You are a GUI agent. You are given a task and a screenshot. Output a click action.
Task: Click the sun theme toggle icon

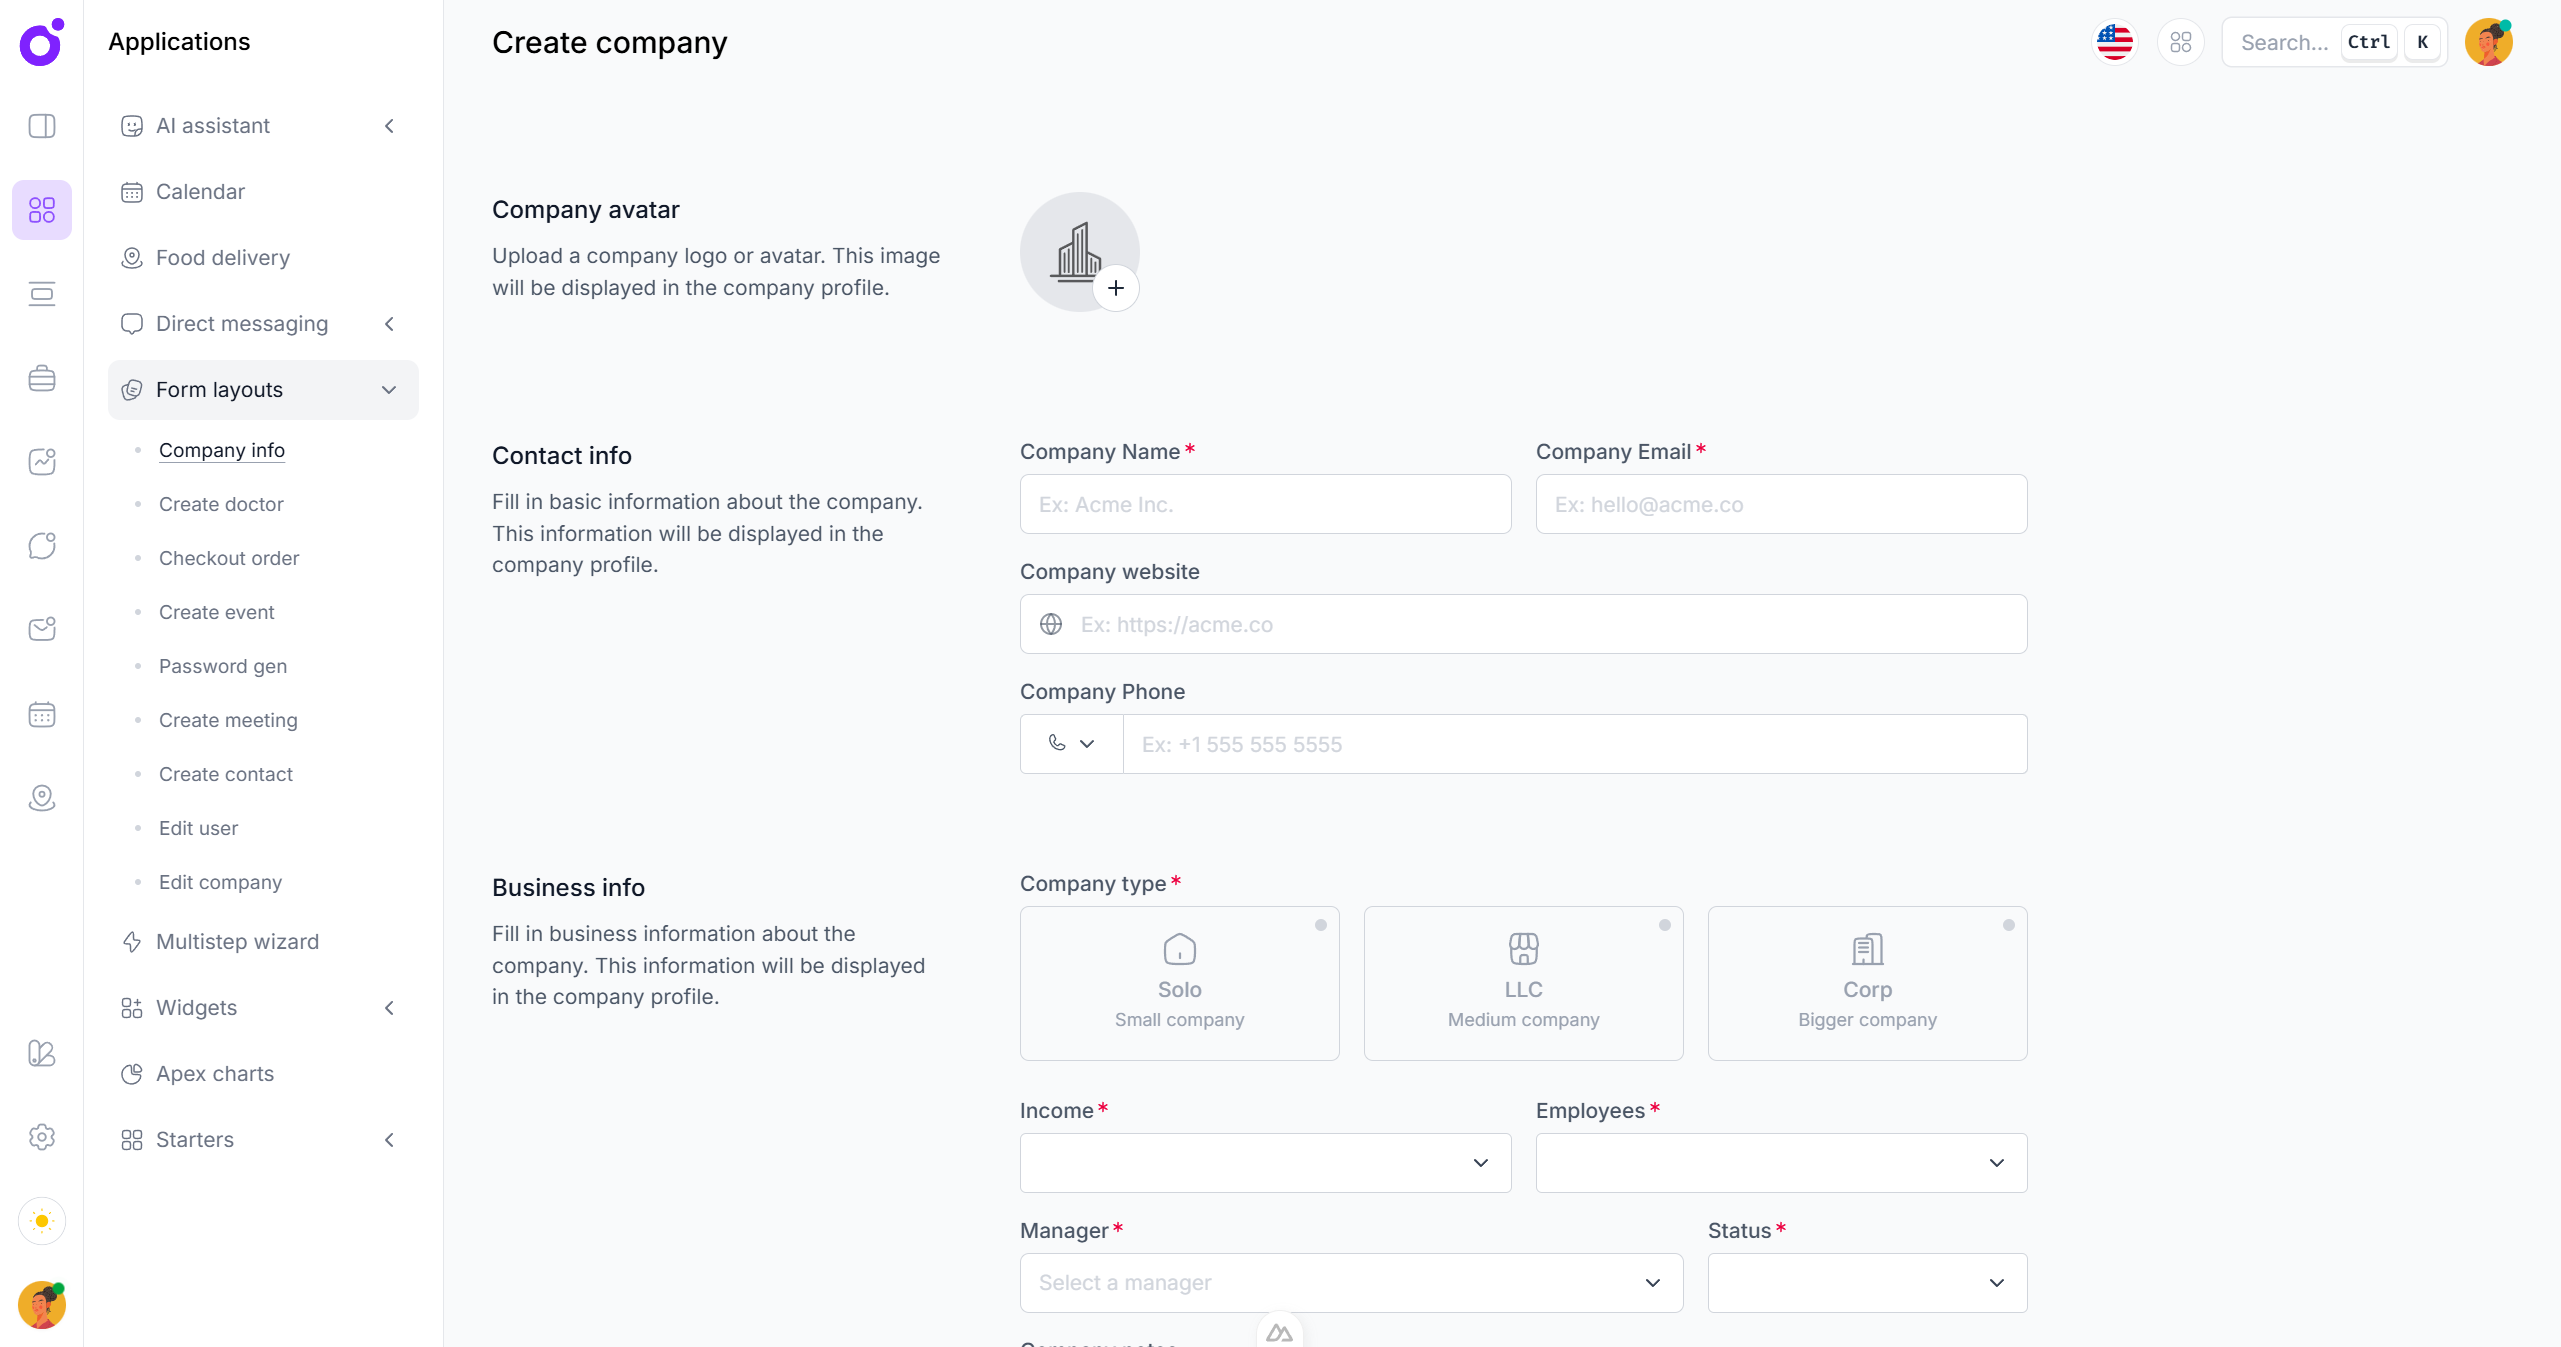pyautogui.click(x=42, y=1221)
